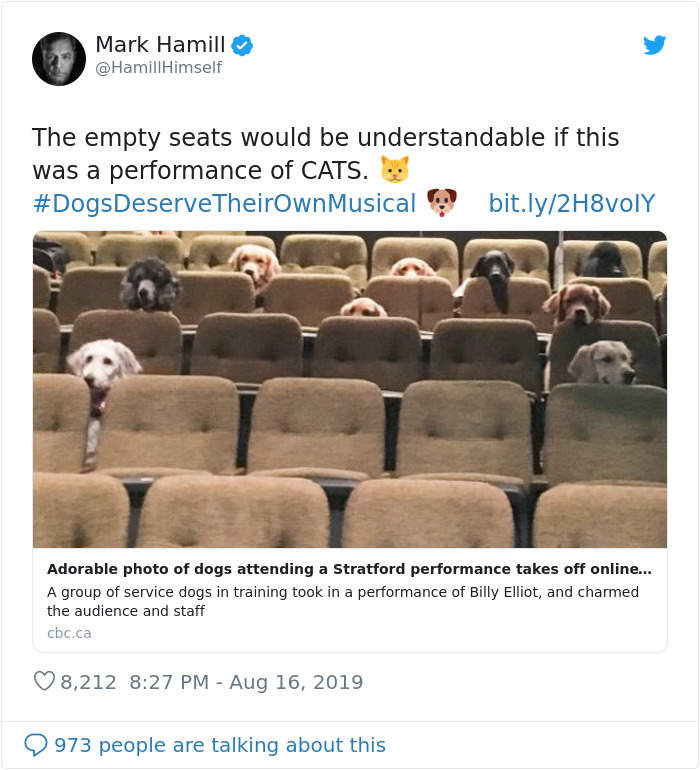
Task: Click the Billy Elliot article description
Action: click(x=342, y=601)
